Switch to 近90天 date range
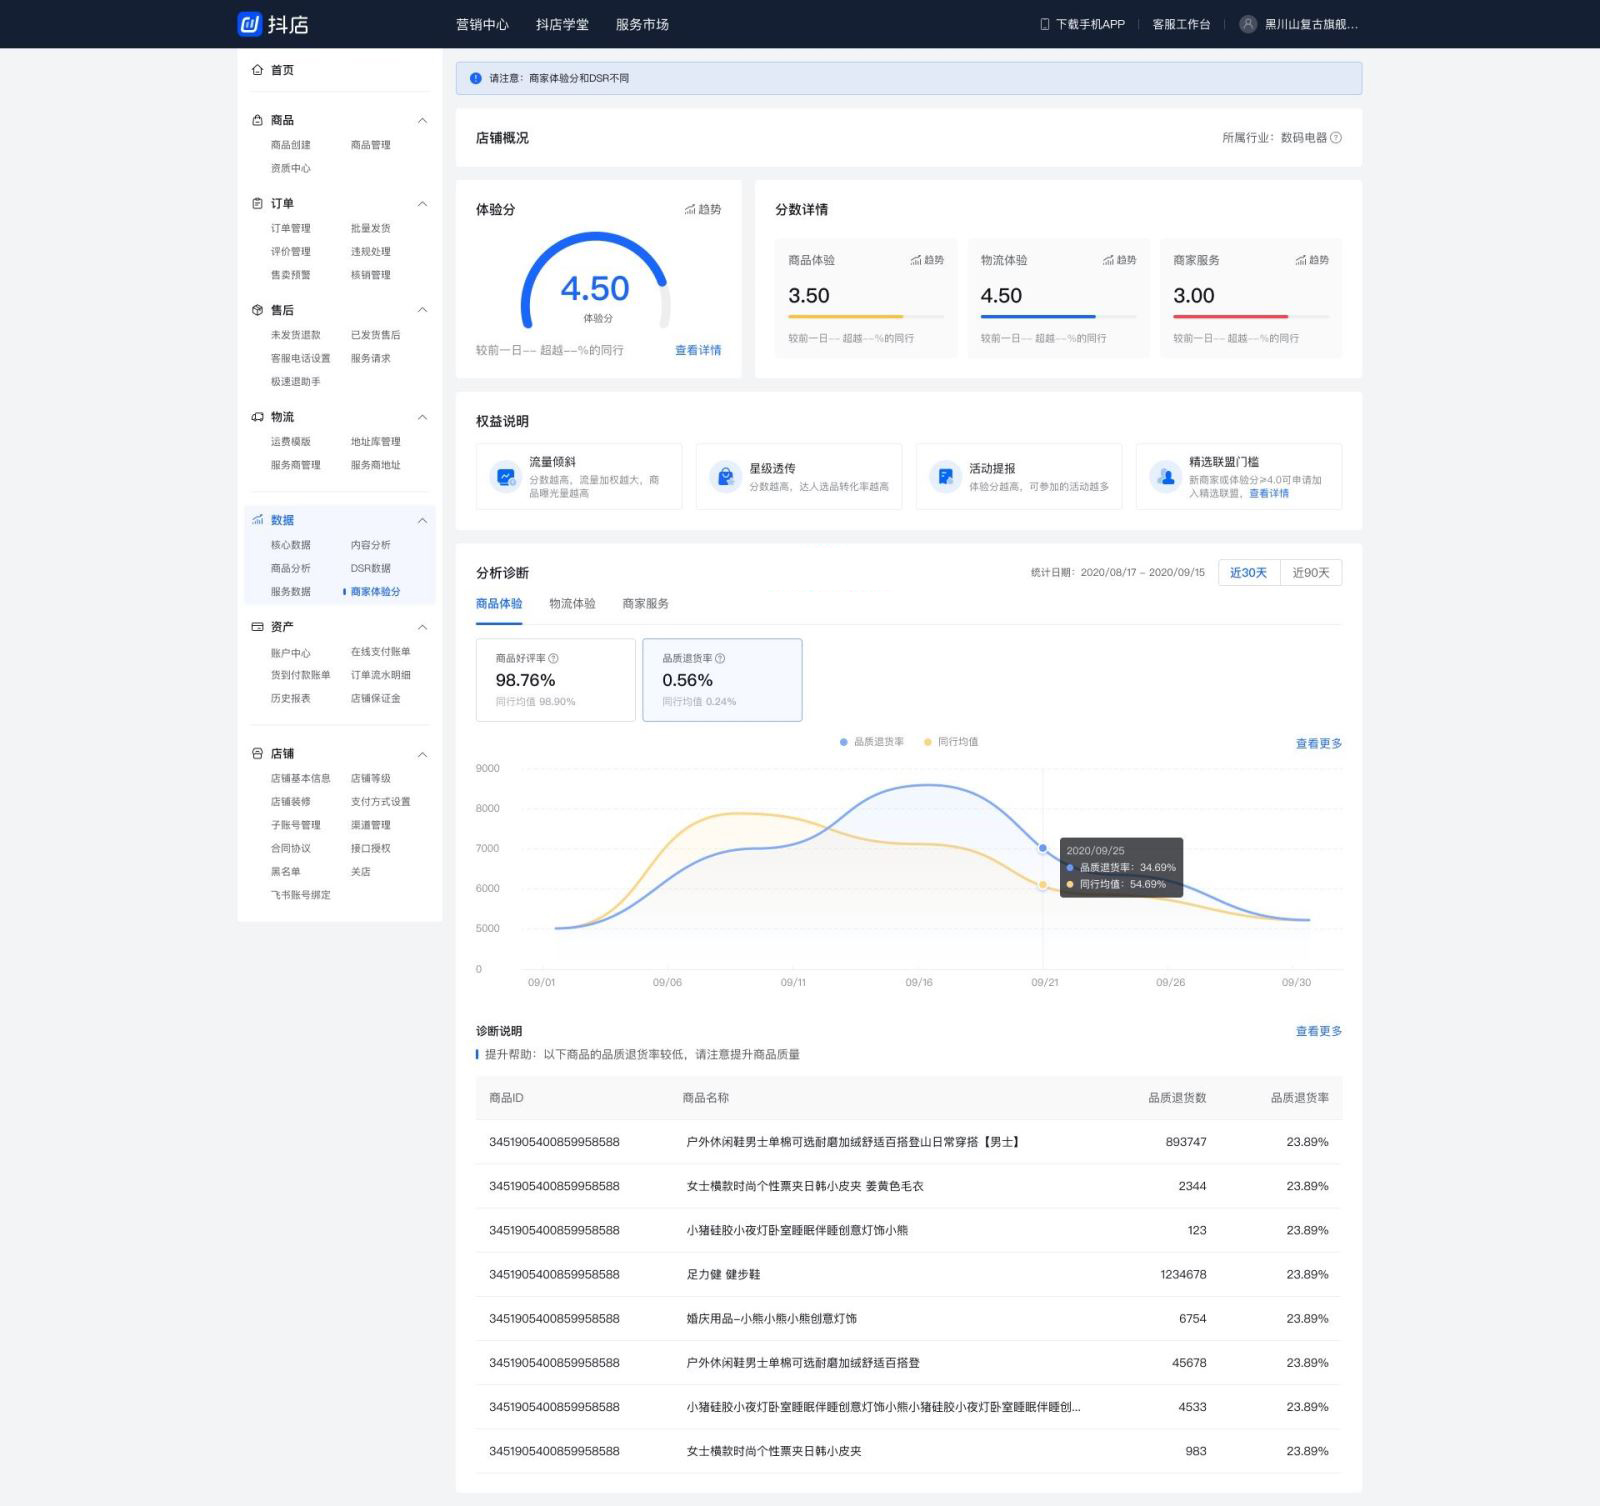The height and width of the screenshot is (1506, 1600). point(1310,573)
